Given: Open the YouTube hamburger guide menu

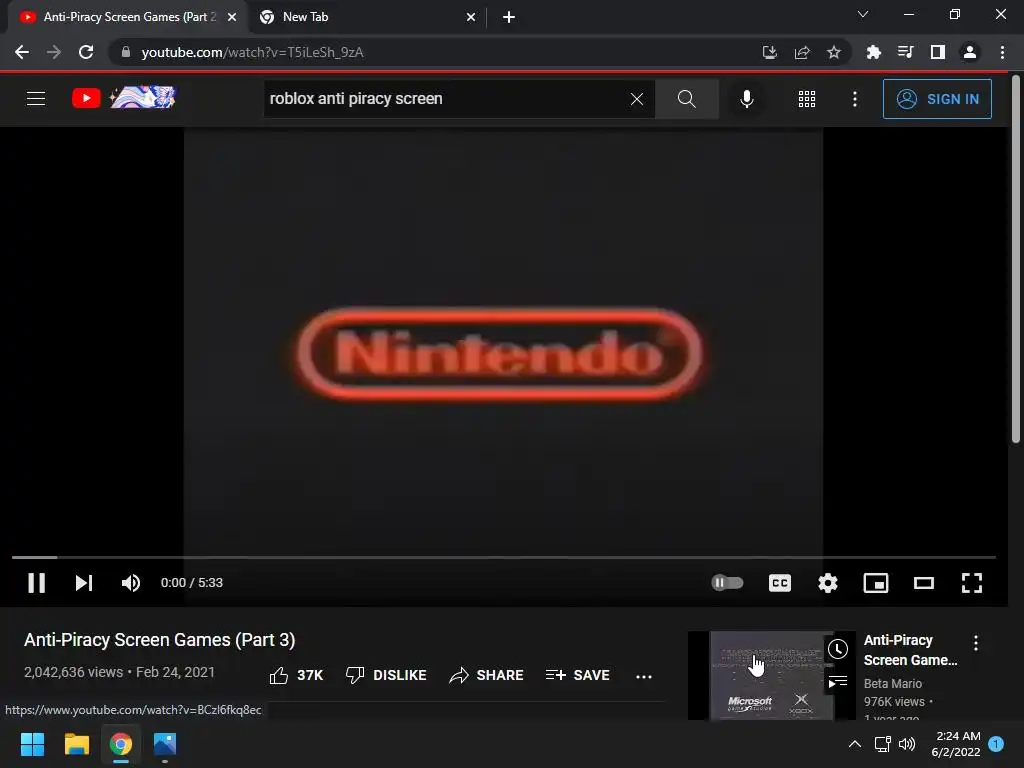Looking at the screenshot, I should tap(36, 99).
